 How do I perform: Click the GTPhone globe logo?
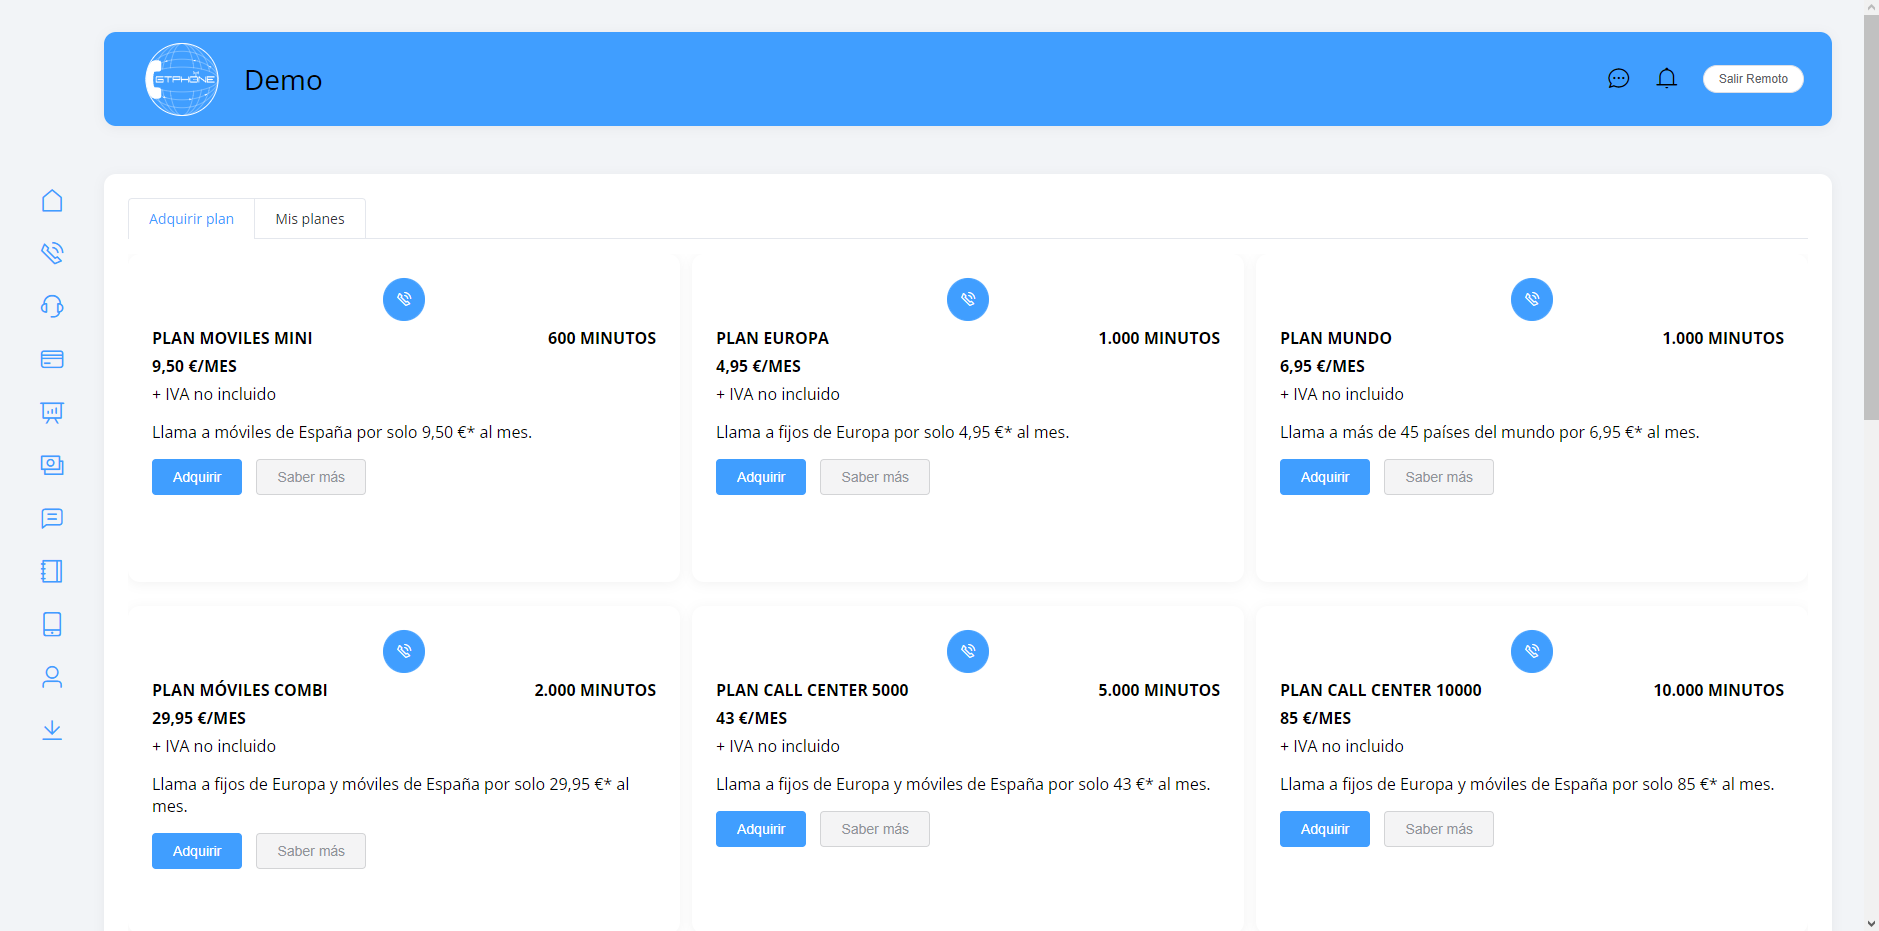pos(182,79)
